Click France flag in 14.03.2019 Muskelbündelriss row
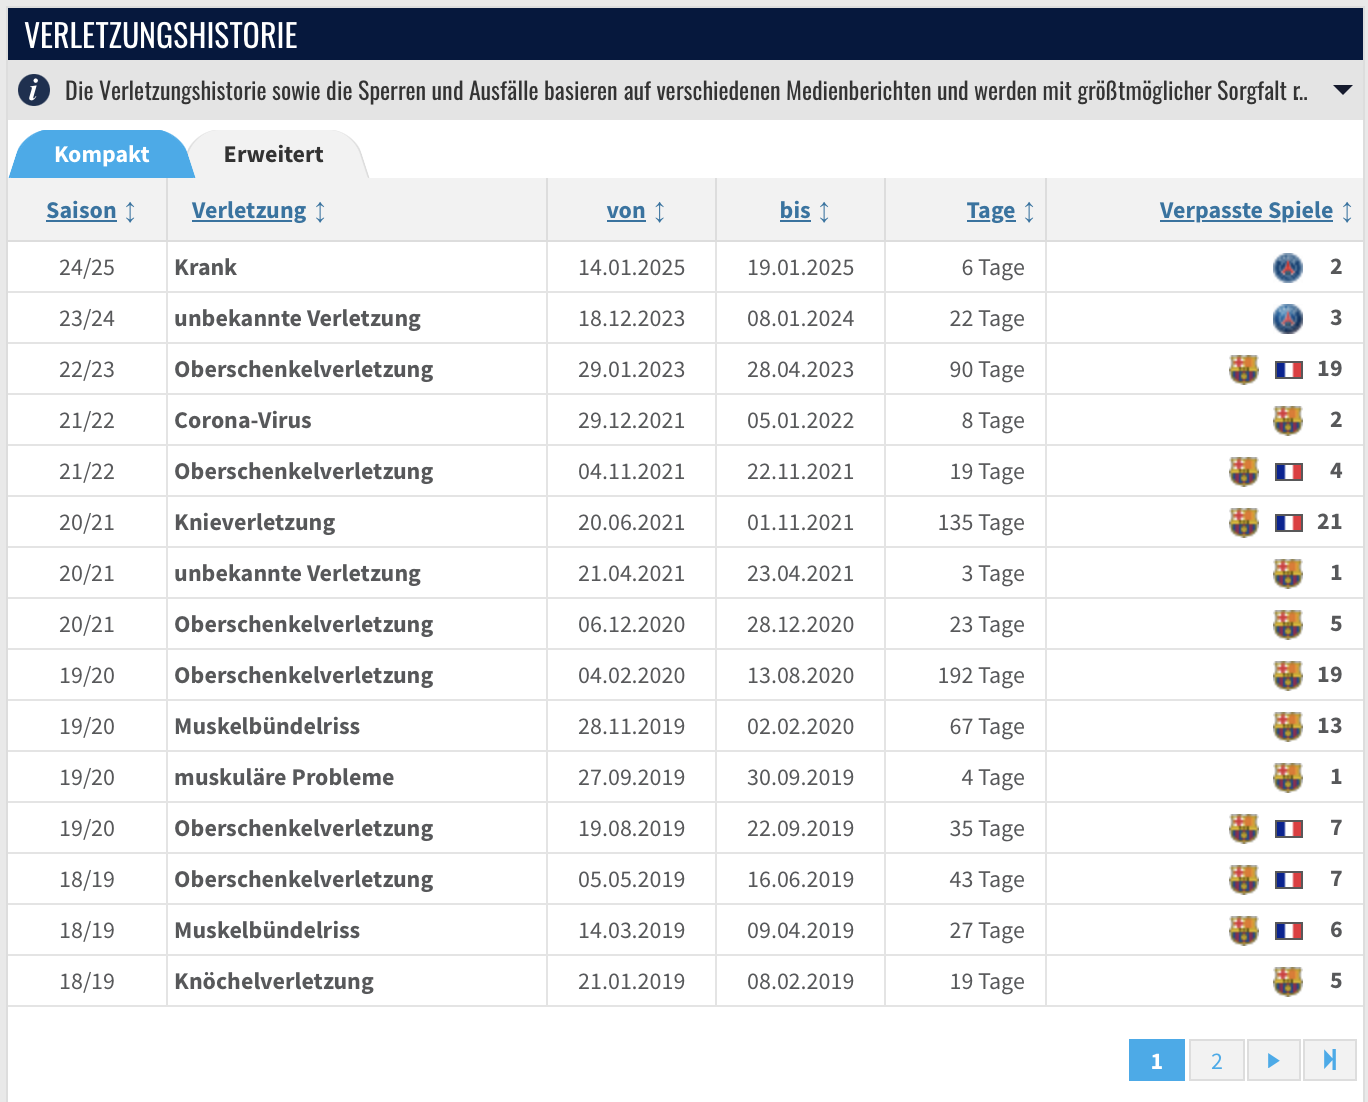Image resolution: width=1368 pixels, height=1102 pixels. 1289,931
